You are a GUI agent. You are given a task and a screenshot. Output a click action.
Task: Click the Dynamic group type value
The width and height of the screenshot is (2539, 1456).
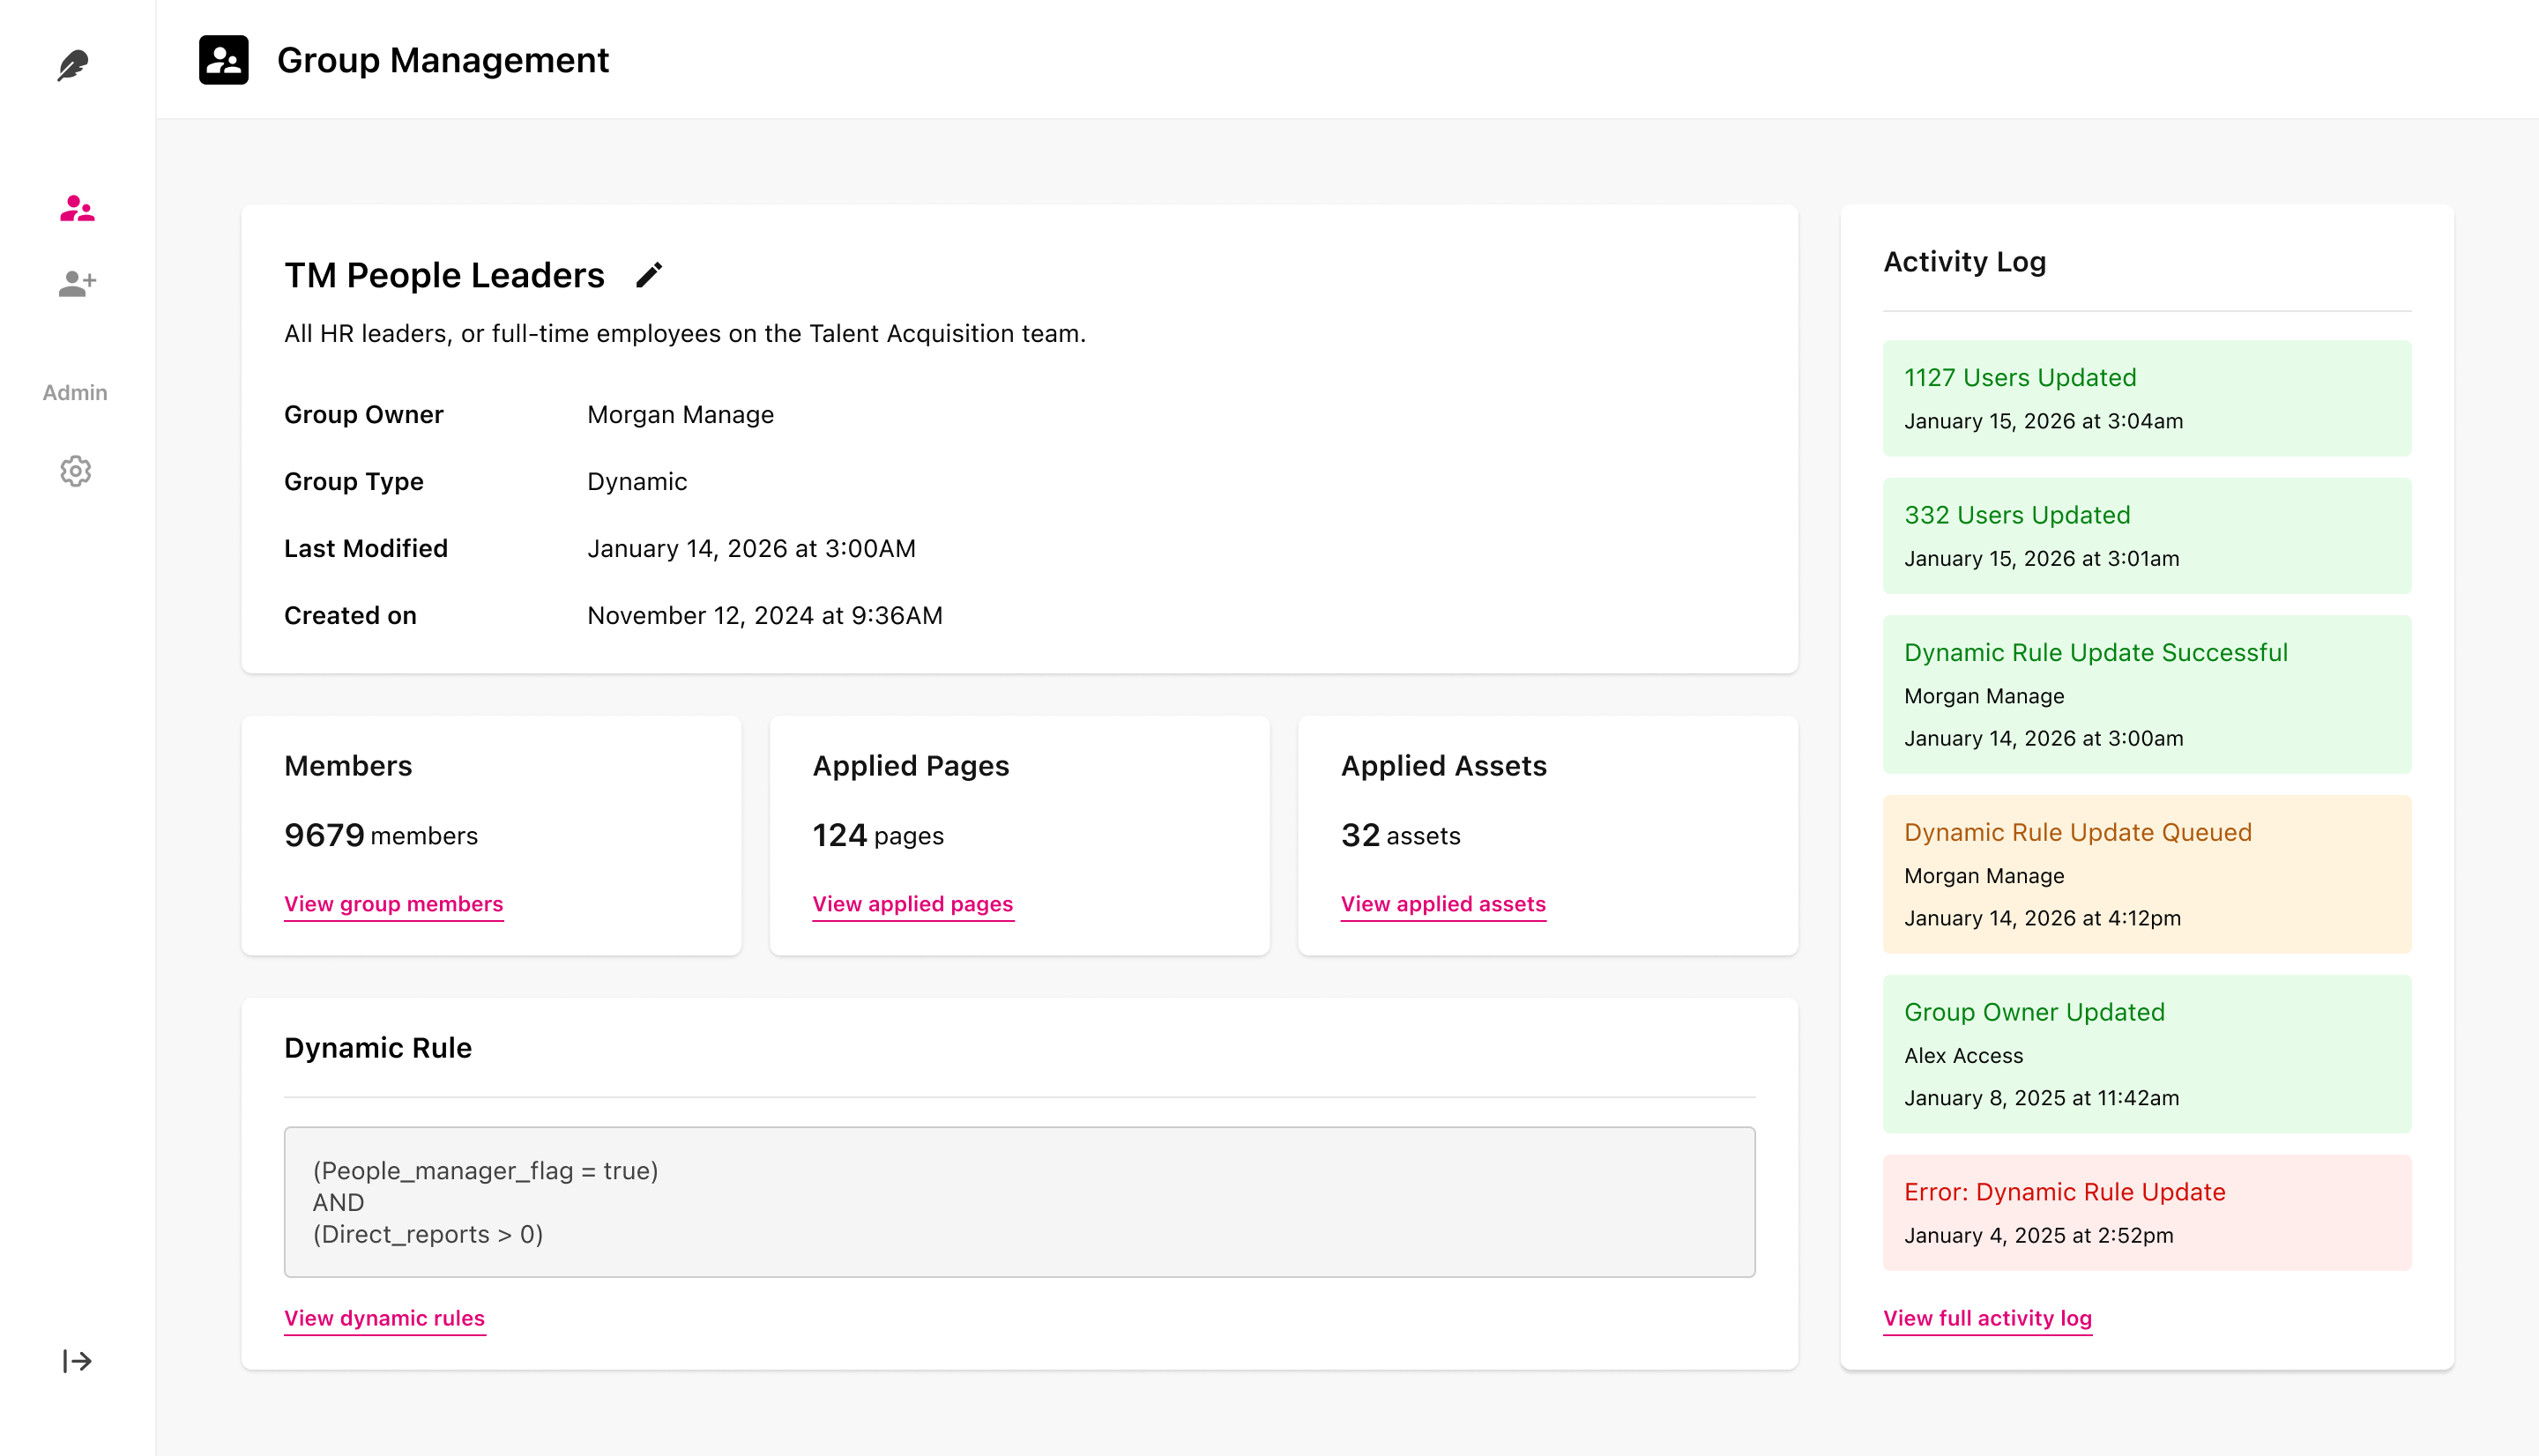point(637,482)
